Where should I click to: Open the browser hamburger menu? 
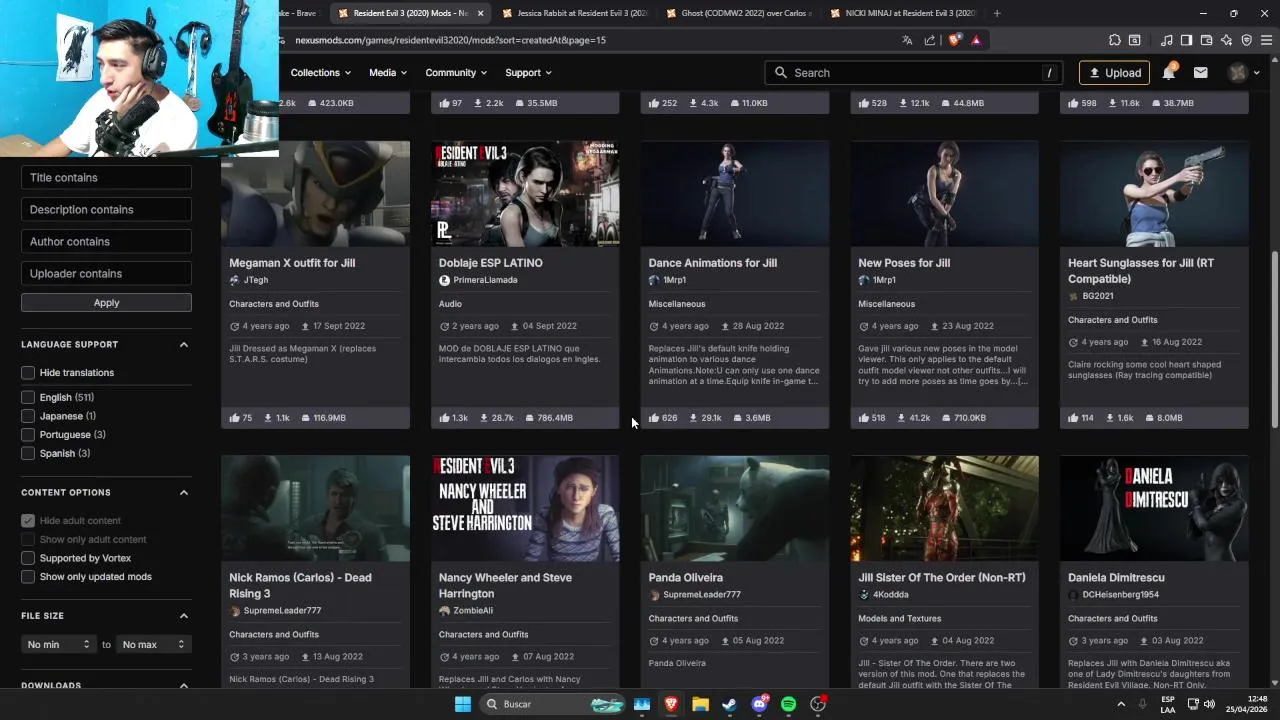[1266, 40]
